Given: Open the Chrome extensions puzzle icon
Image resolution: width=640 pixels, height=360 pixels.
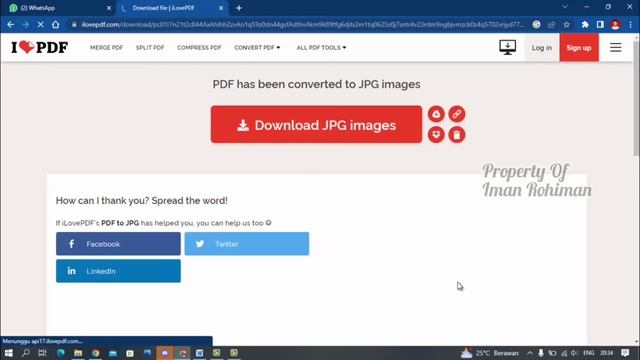Looking at the screenshot, I should point(585,24).
